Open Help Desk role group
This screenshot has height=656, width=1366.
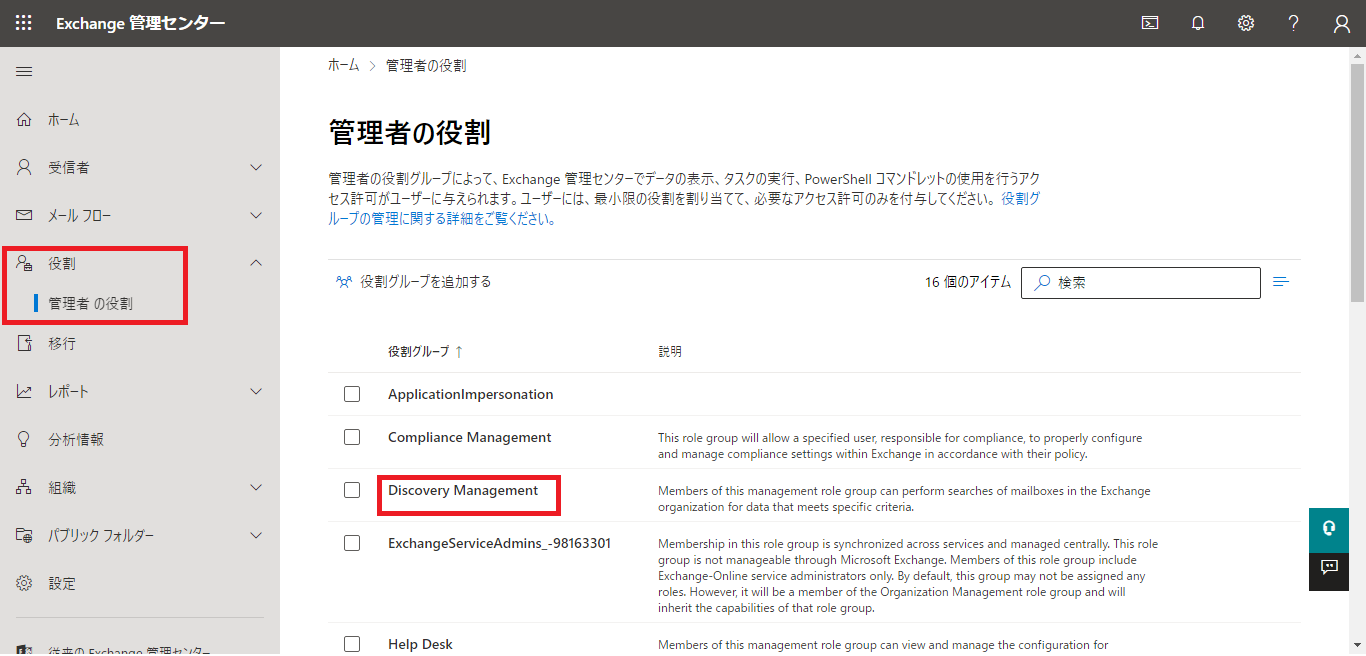pyautogui.click(x=420, y=644)
